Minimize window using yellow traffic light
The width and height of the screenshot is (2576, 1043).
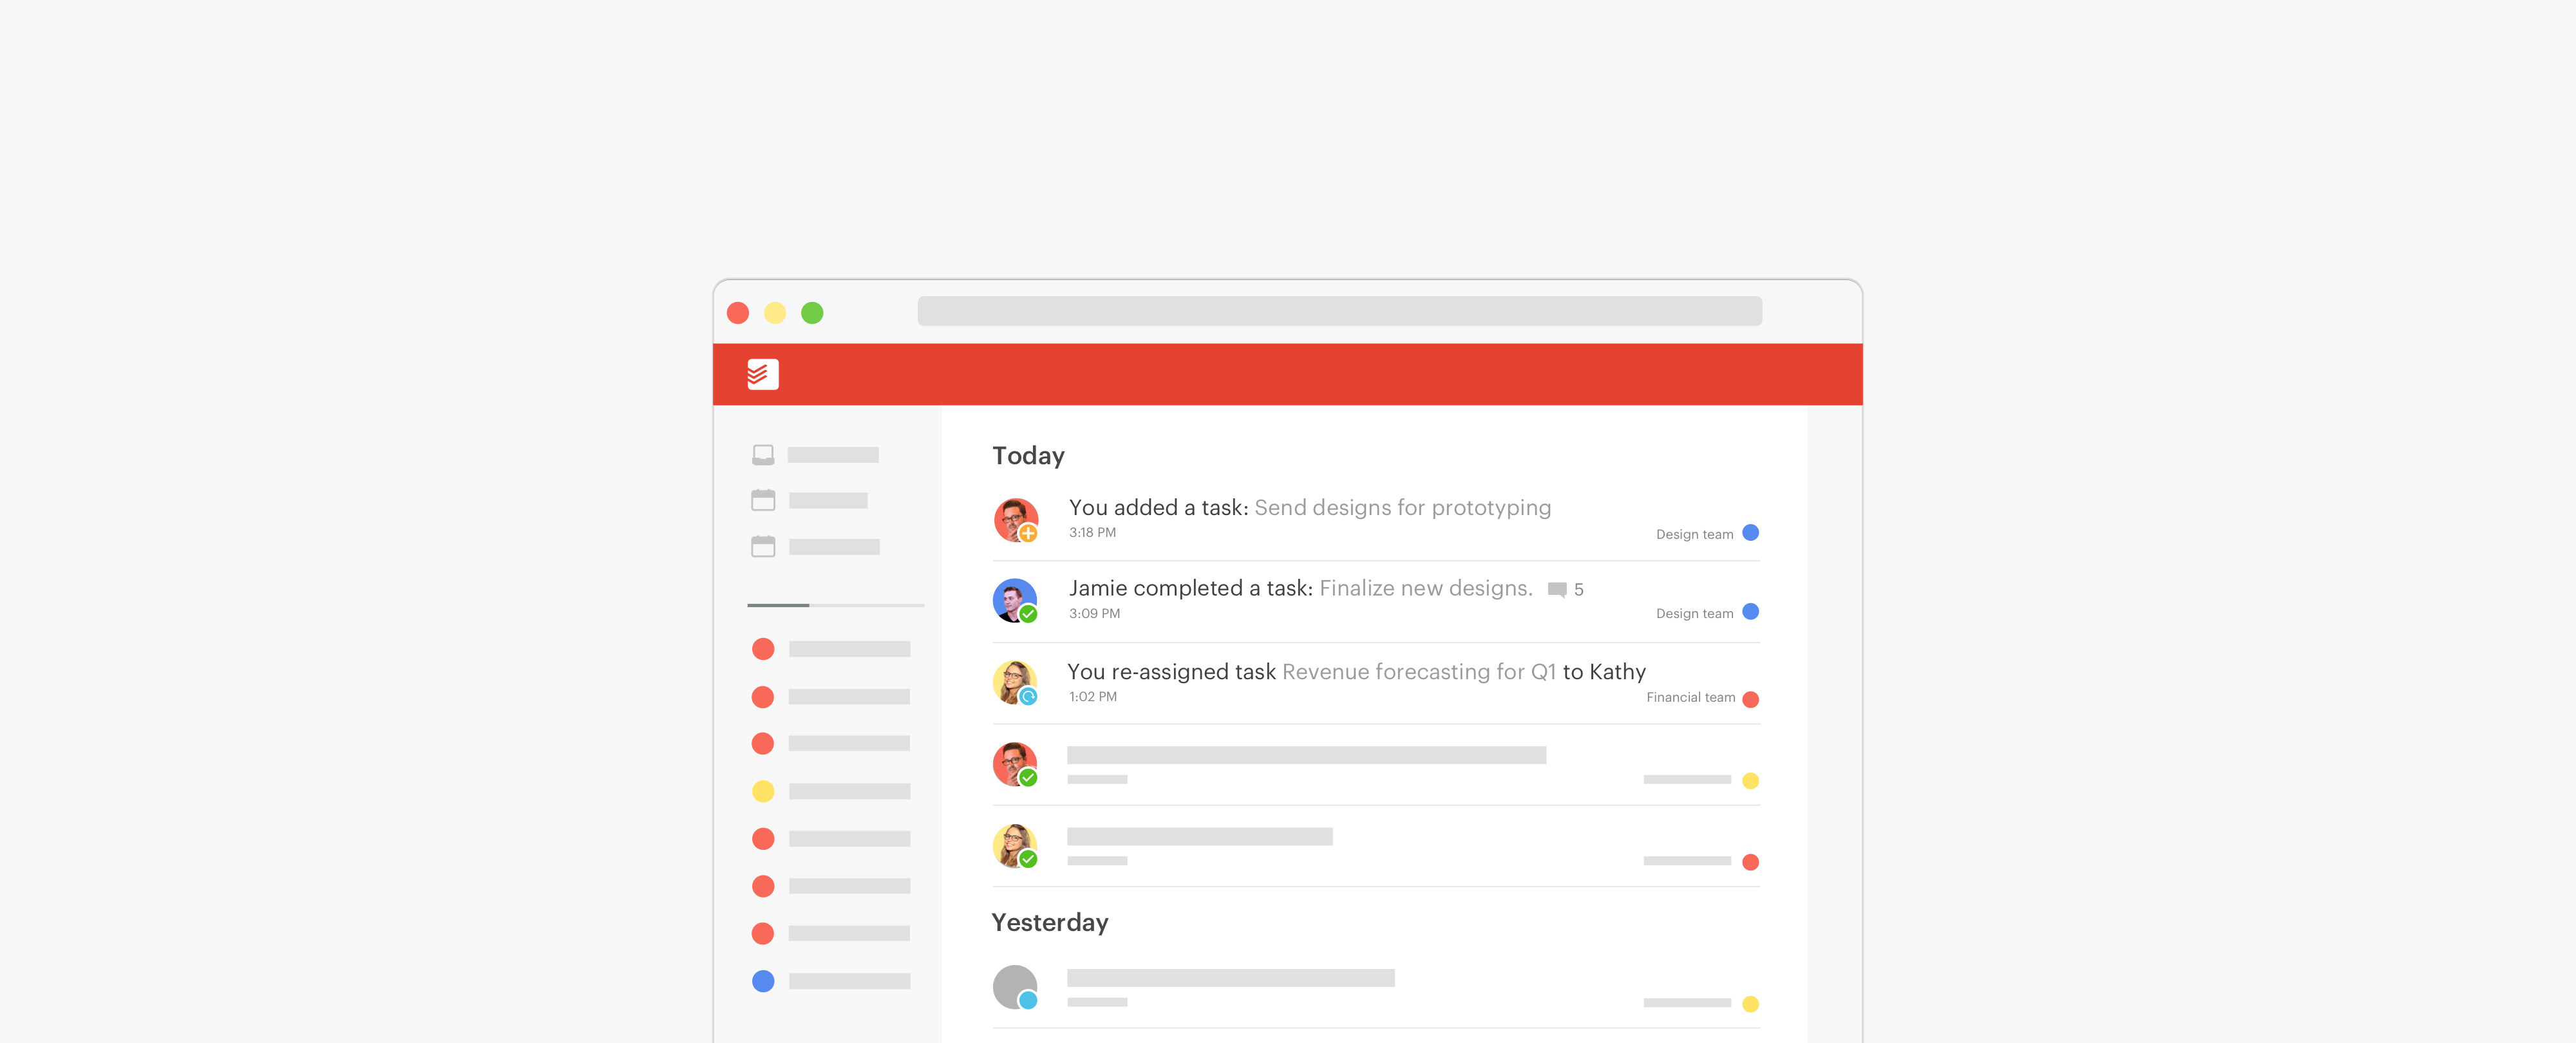[775, 313]
